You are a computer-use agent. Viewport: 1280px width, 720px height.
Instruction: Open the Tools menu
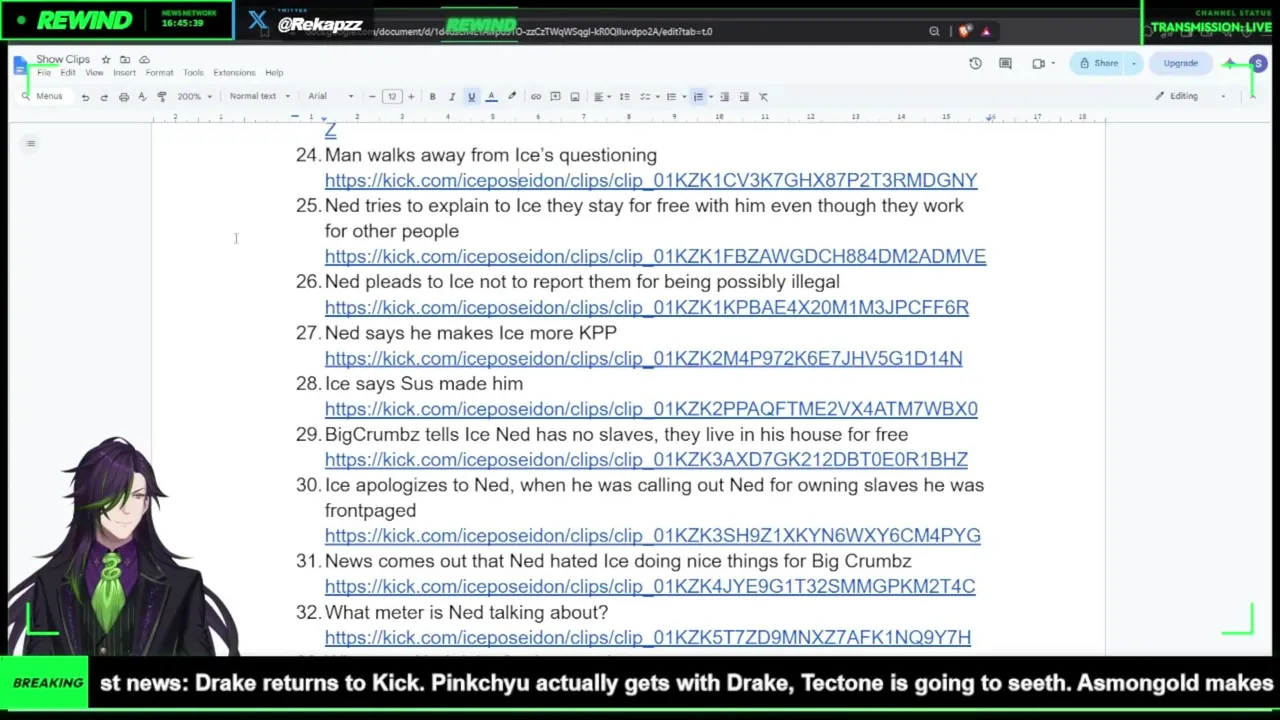click(x=193, y=73)
